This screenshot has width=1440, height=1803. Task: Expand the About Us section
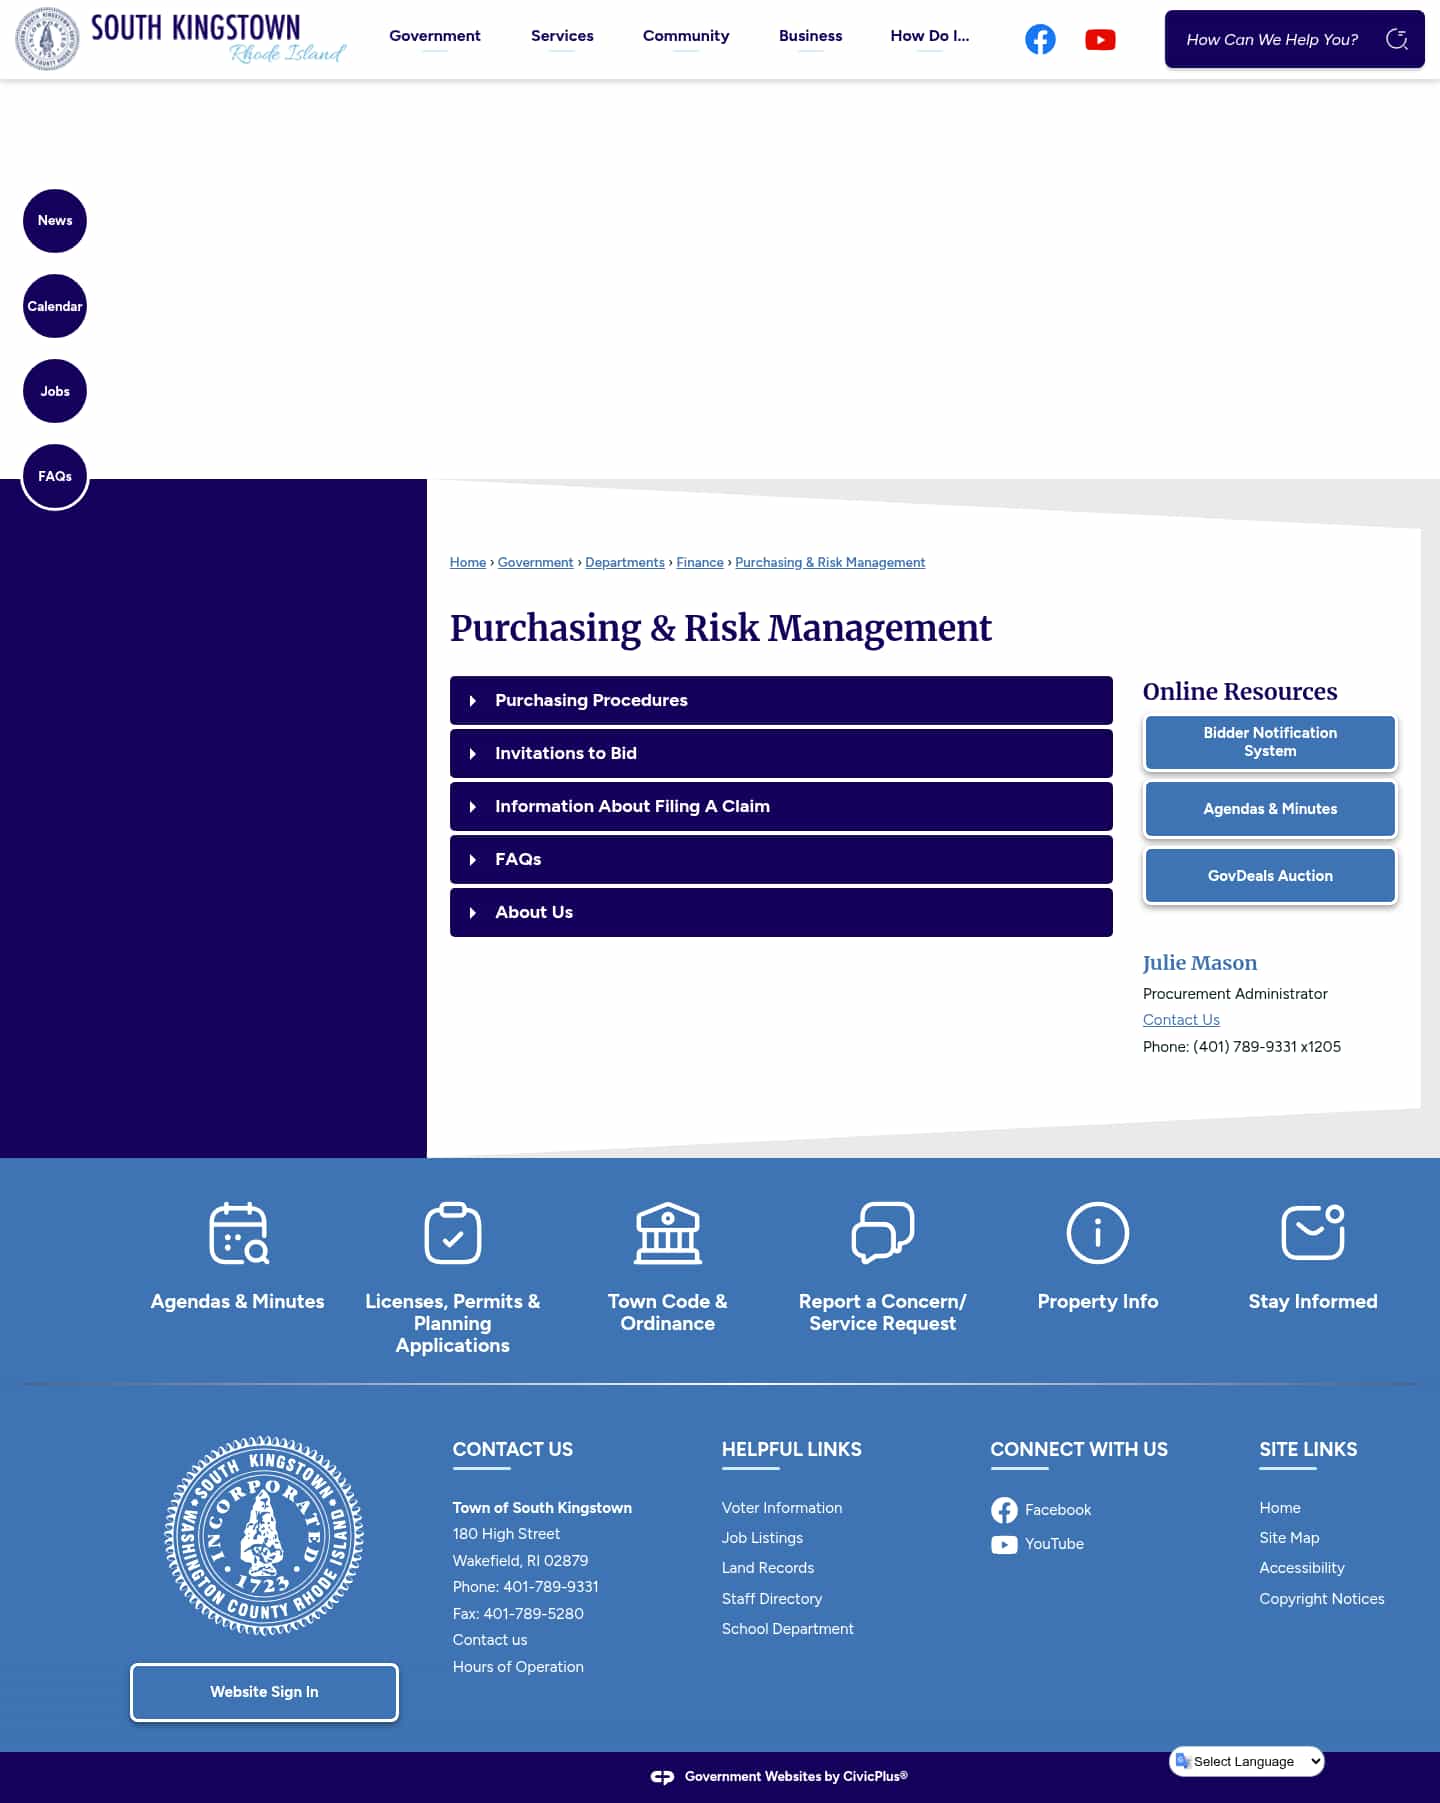tap(781, 912)
